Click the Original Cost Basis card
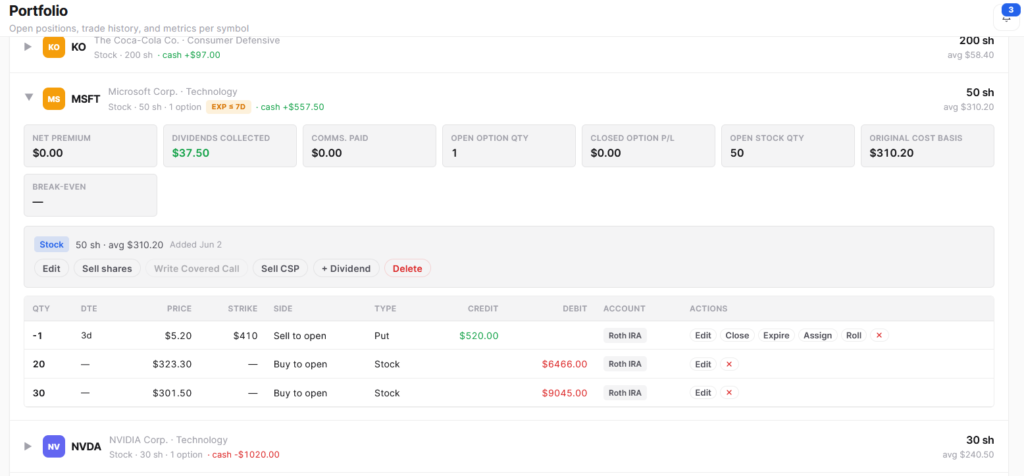Viewport: 1024px width, 476px height. pos(927,146)
